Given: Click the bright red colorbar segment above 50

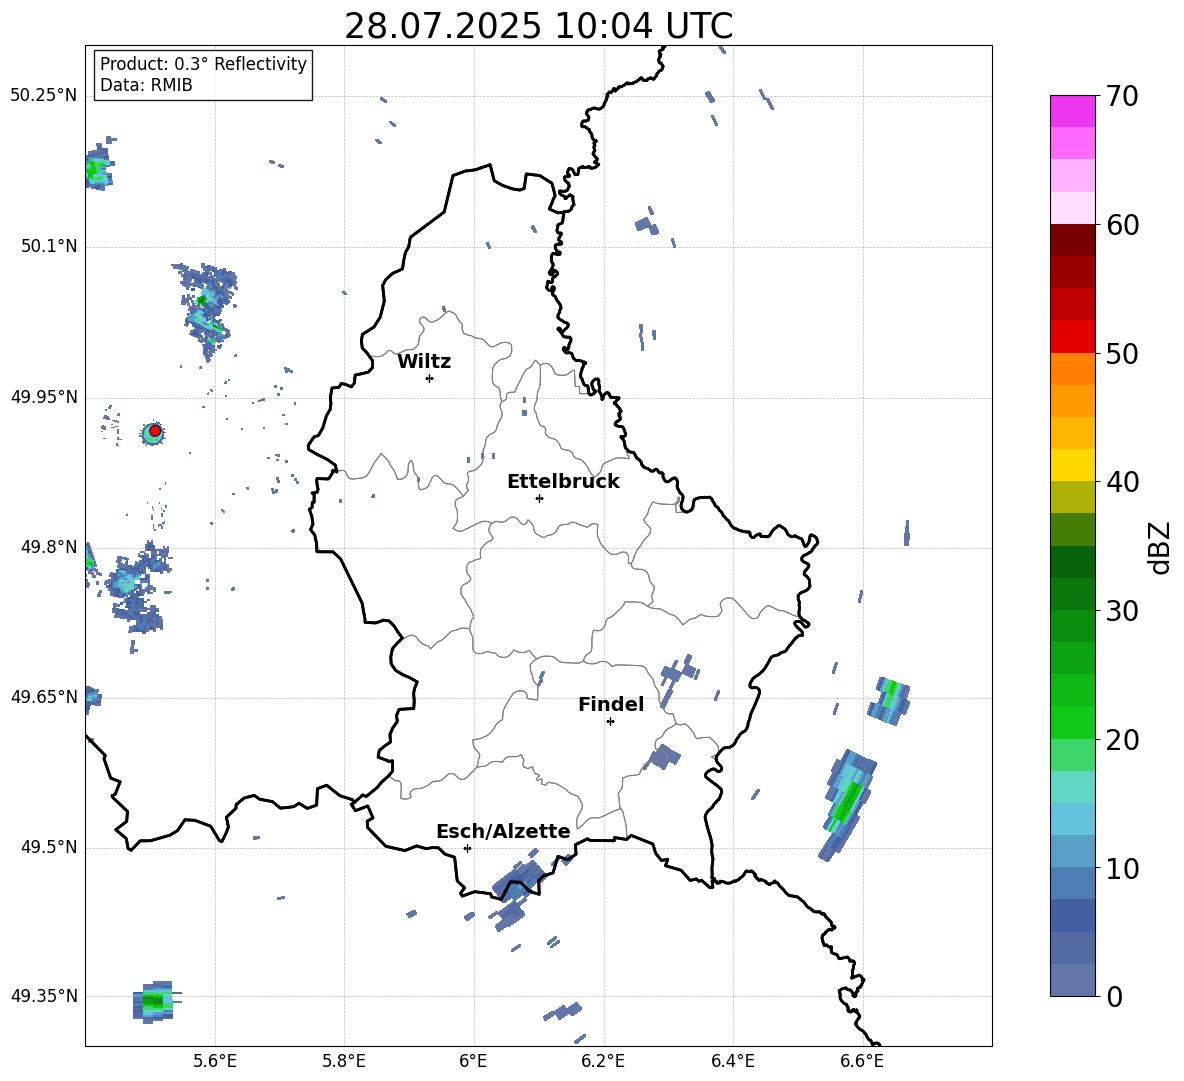Looking at the screenshot, I should click(1072, 337).
